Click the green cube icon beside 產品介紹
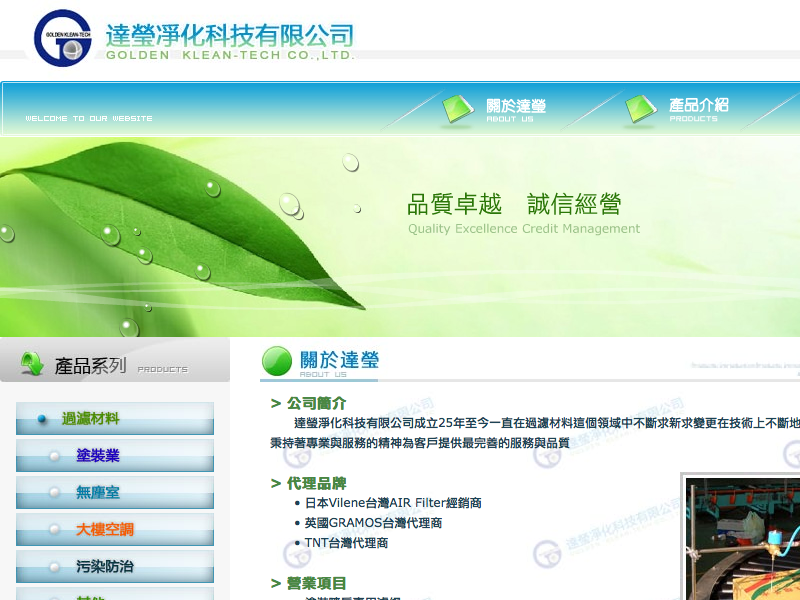The height and width of the screenshot is (600, 800). (x=641, y=110)
